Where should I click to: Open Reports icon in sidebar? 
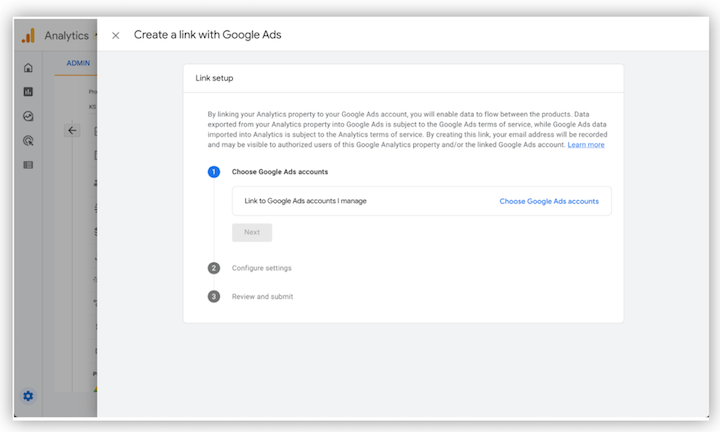click(x=28, y=92)
